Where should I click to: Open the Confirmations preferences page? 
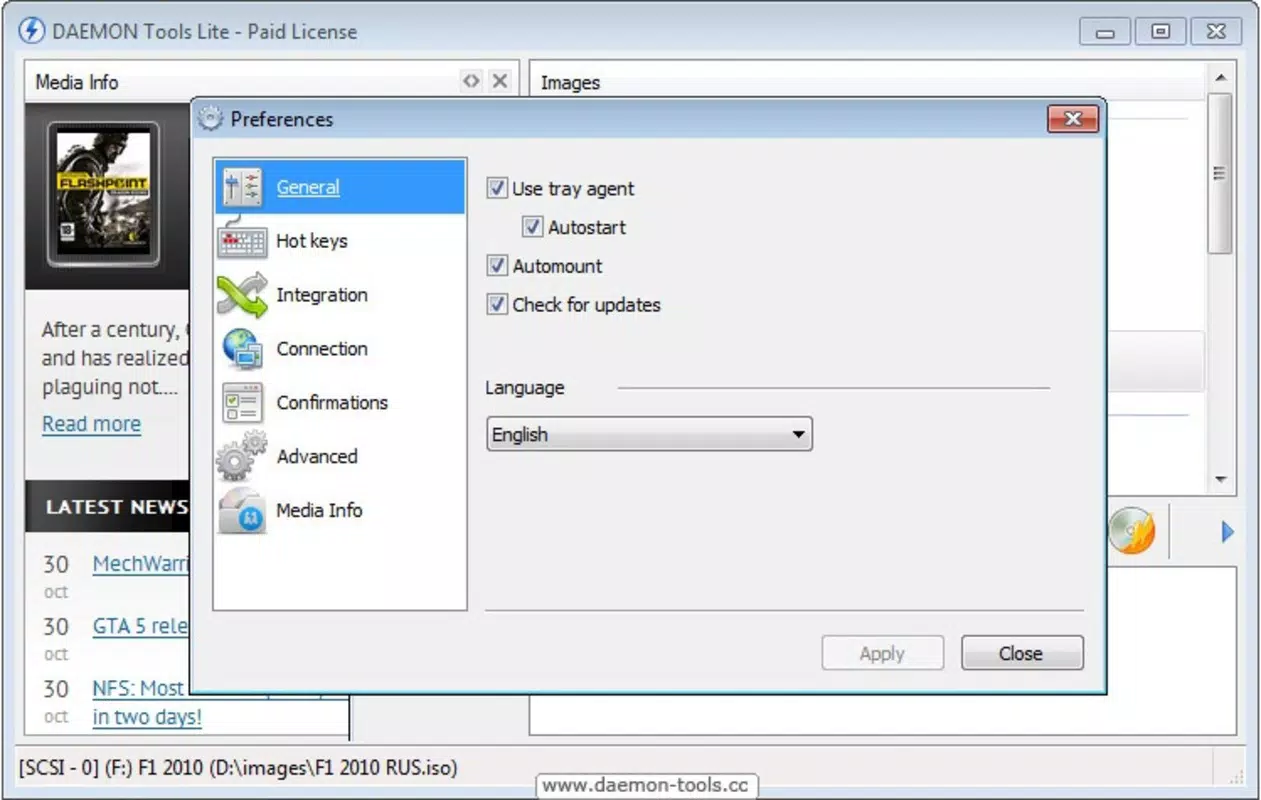pyautogui.click(x=340, y=403)
